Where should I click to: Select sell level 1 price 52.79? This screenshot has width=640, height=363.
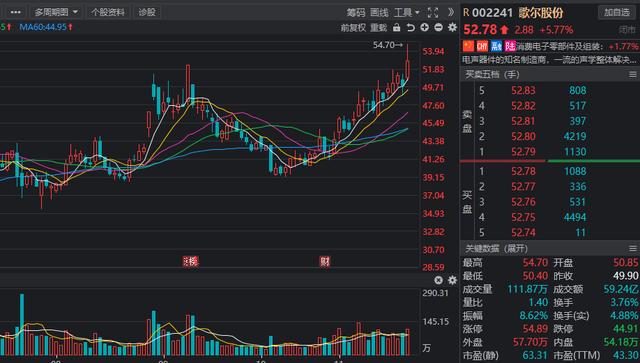(523, 152)
